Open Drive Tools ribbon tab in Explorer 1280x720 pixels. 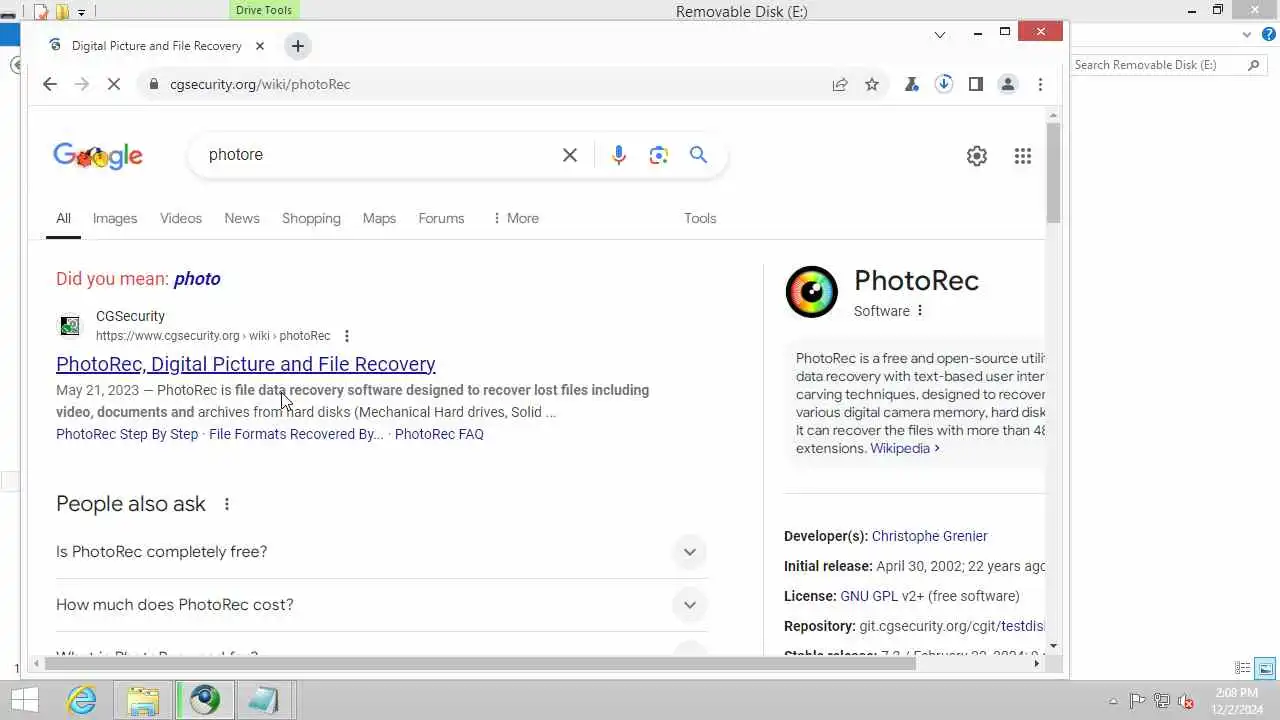click(264, 10)
